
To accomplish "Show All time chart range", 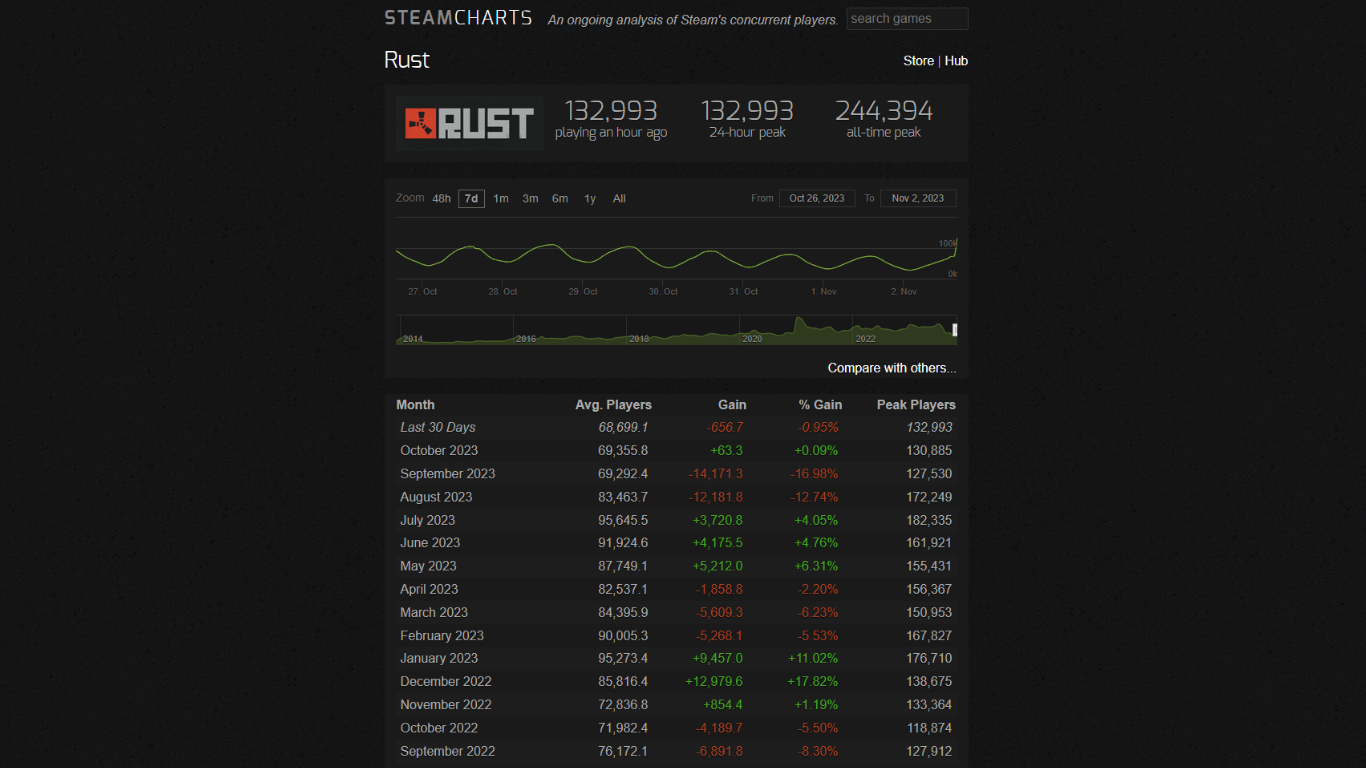I will [619, 199].
